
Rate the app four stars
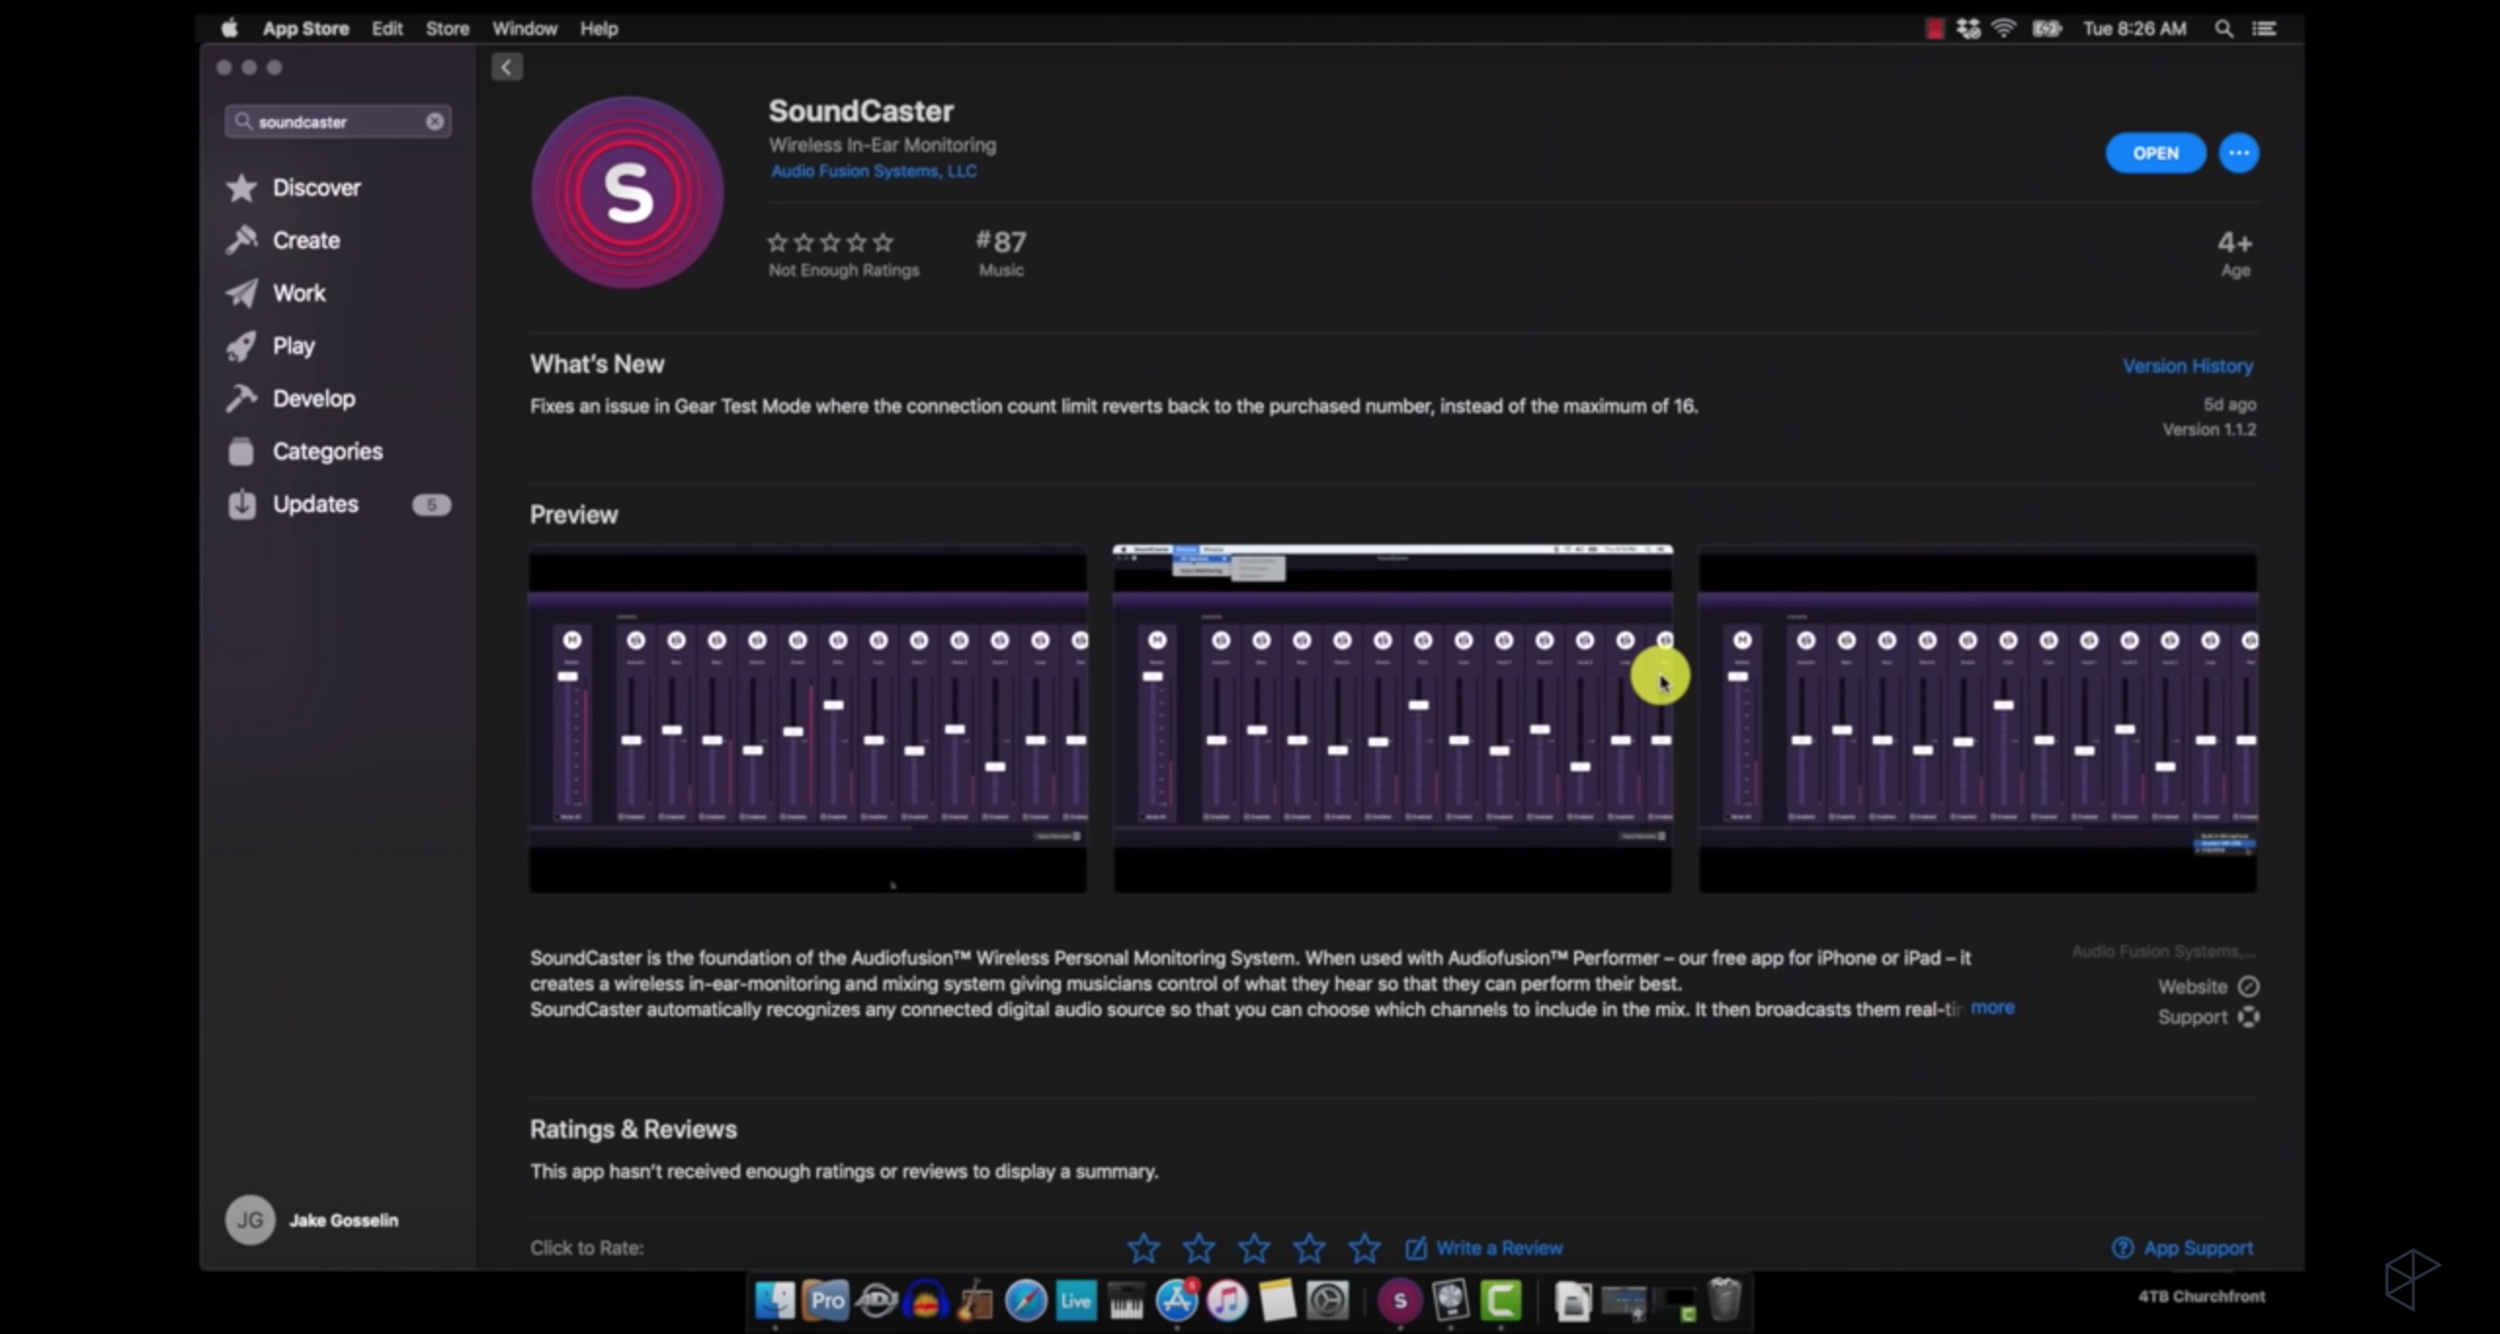[x=1309, y=1248]
